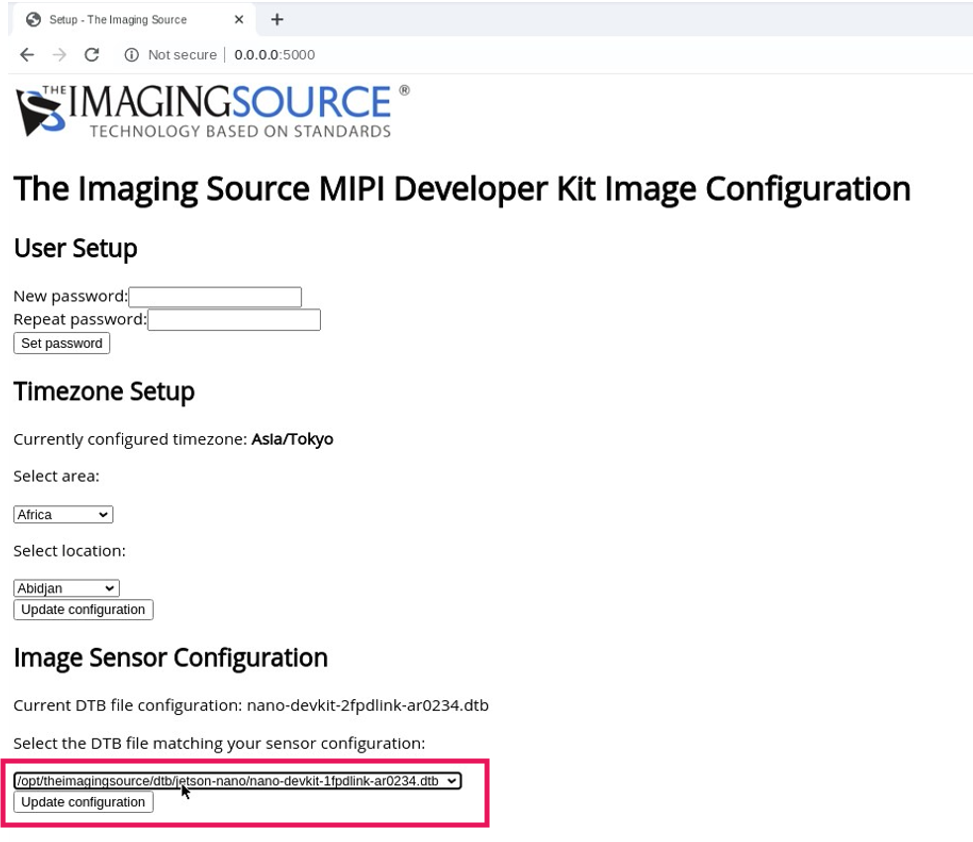Click the Not secure label

[182, 55]
